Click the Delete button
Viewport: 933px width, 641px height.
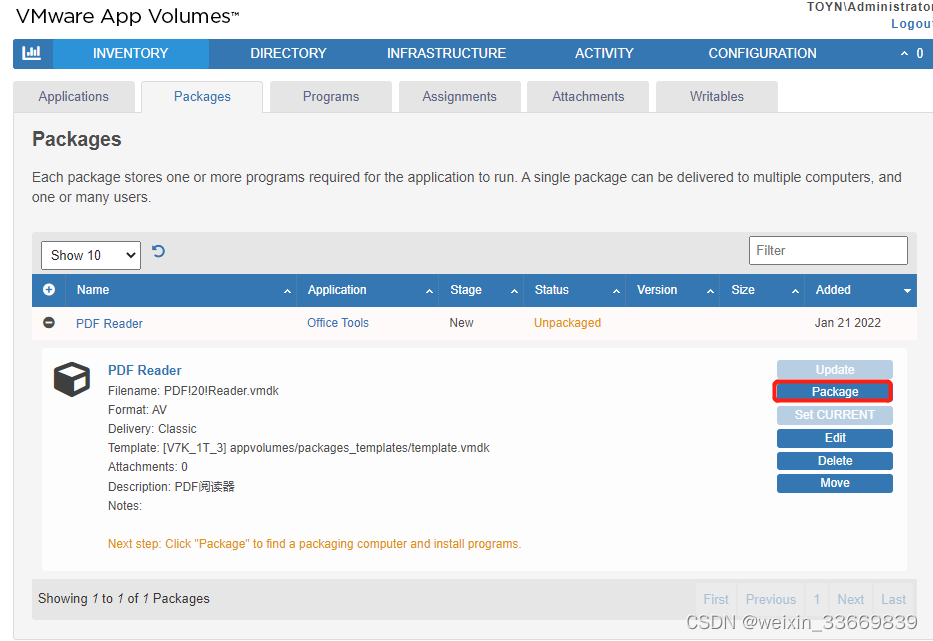[835, 461]
